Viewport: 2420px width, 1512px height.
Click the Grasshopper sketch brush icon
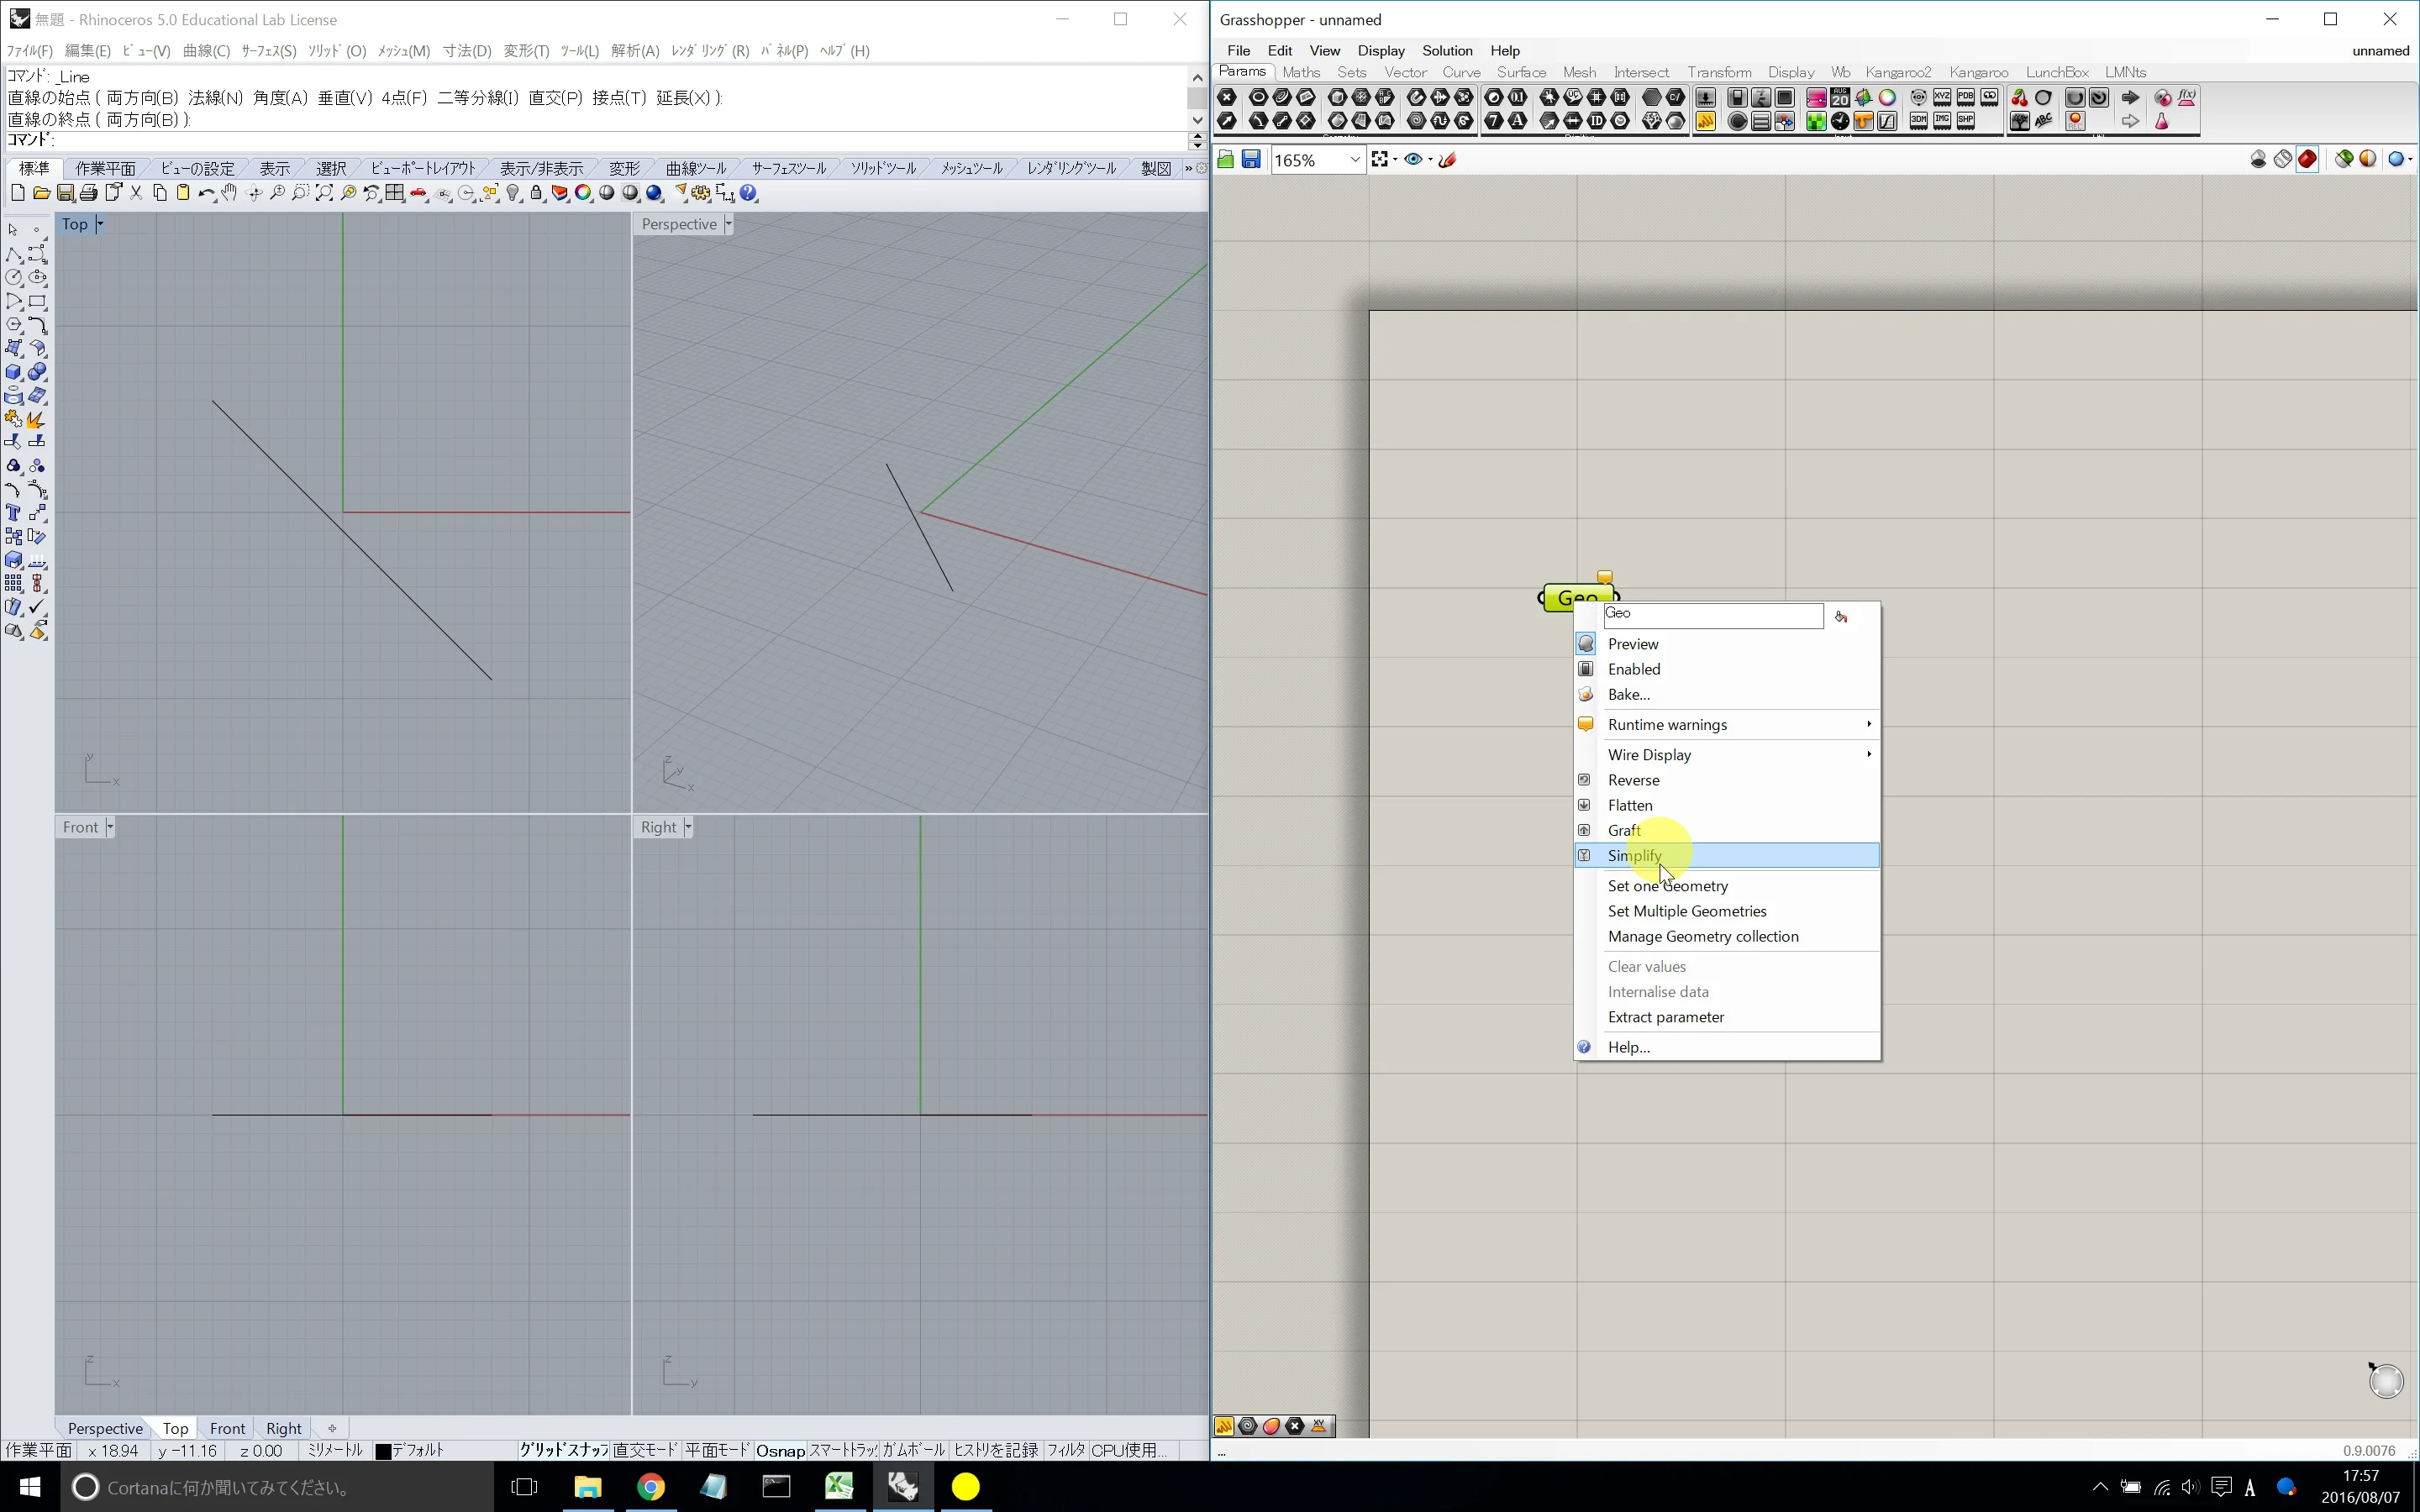pos(1447,160)
